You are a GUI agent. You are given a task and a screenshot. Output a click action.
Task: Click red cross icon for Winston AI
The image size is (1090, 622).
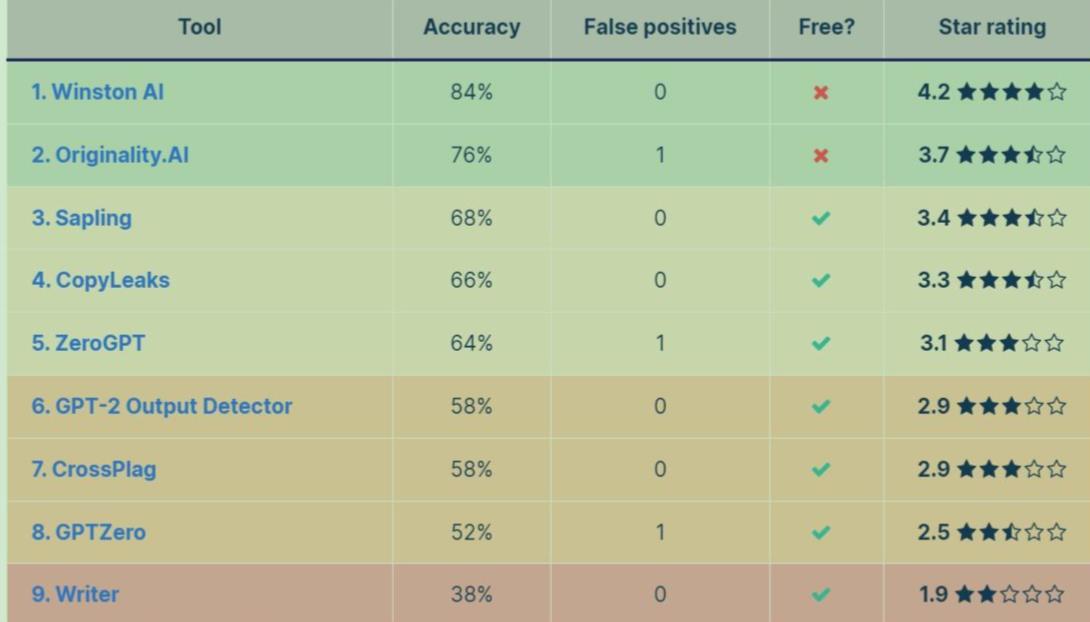(x=821, y=92)
